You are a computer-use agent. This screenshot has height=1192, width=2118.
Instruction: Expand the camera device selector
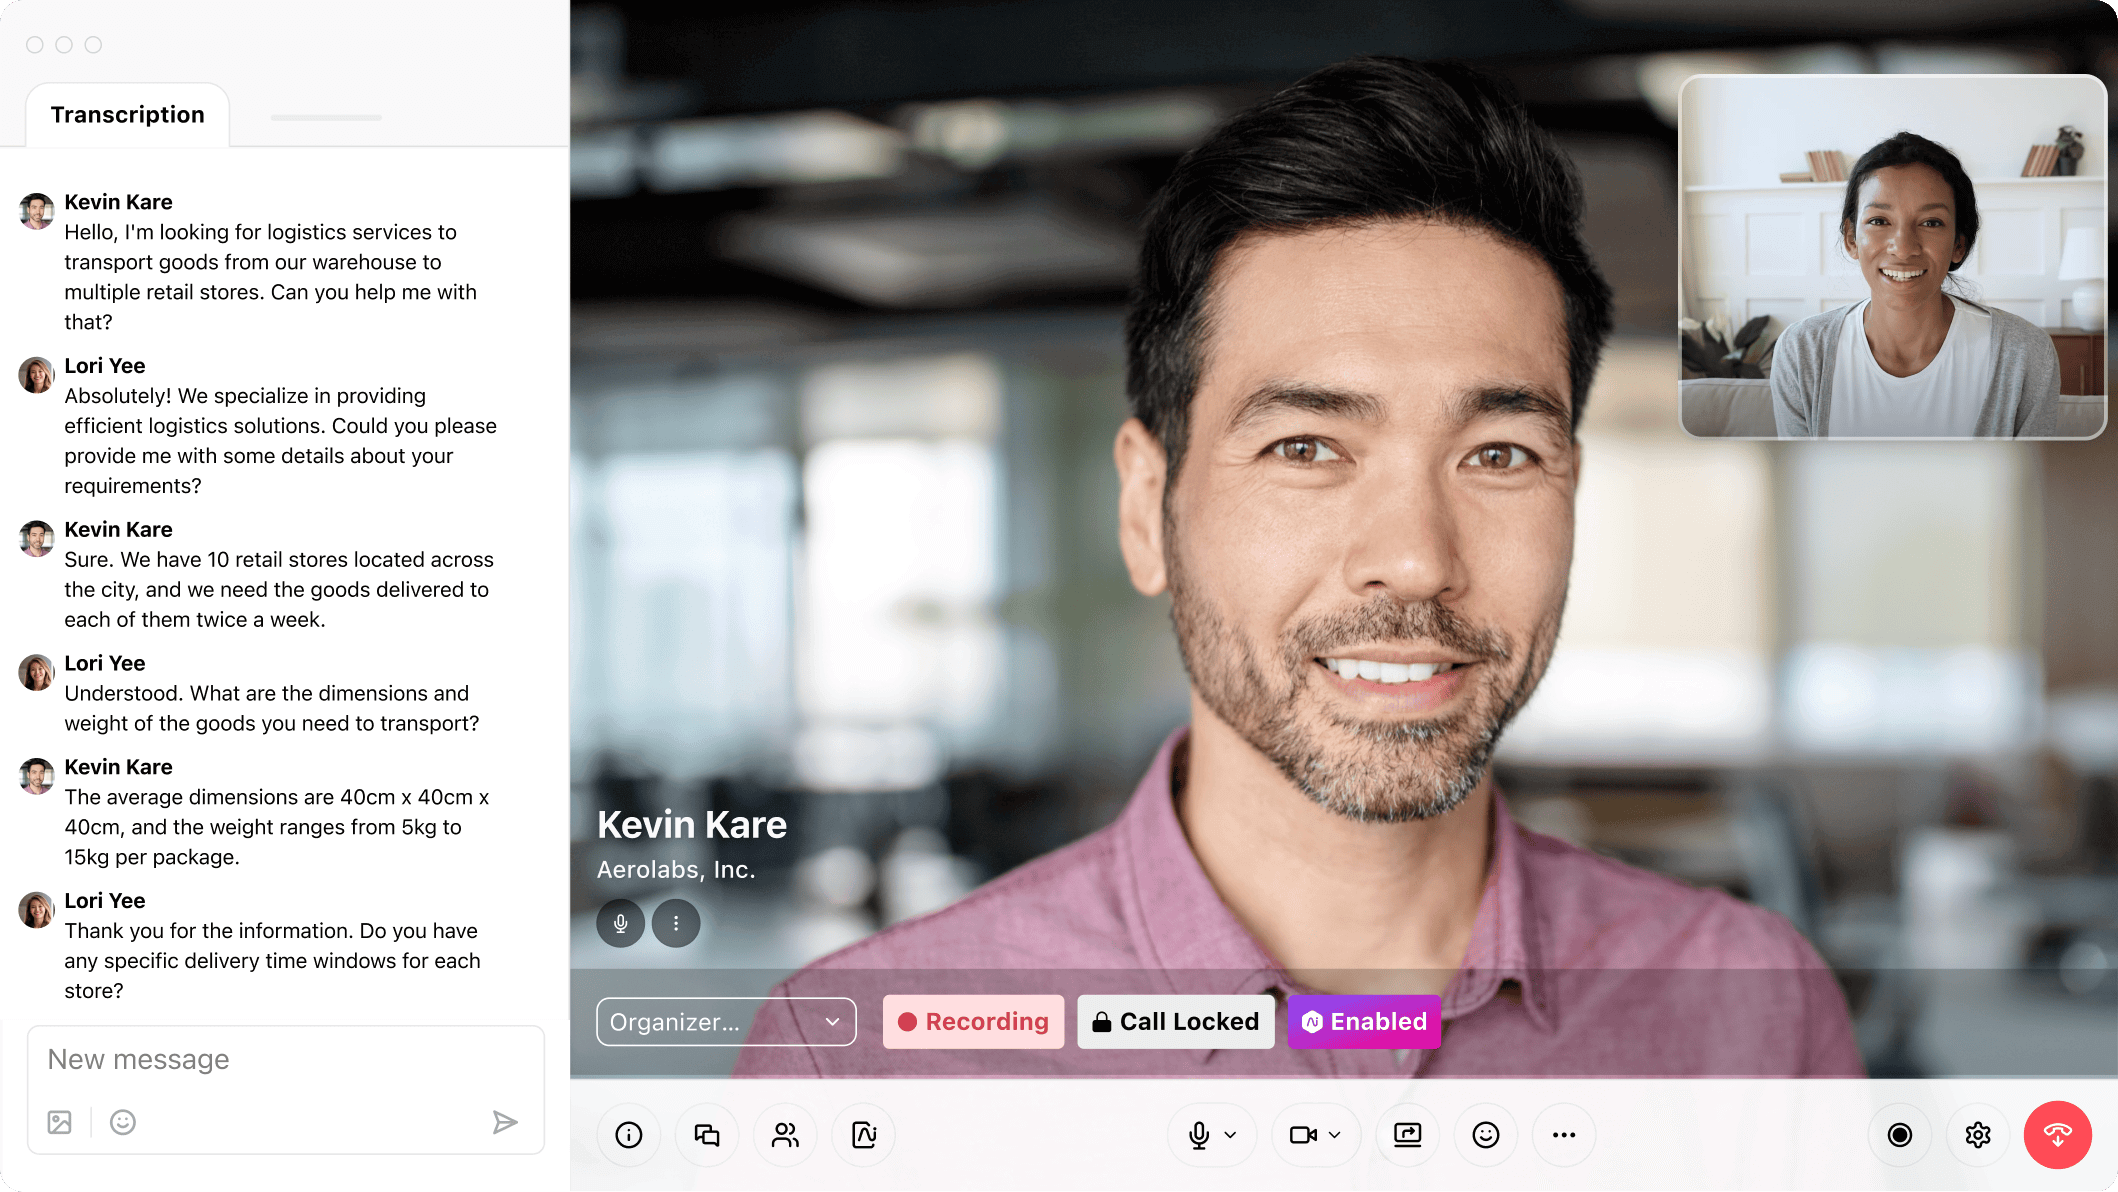click(x=1334, y=1135)
